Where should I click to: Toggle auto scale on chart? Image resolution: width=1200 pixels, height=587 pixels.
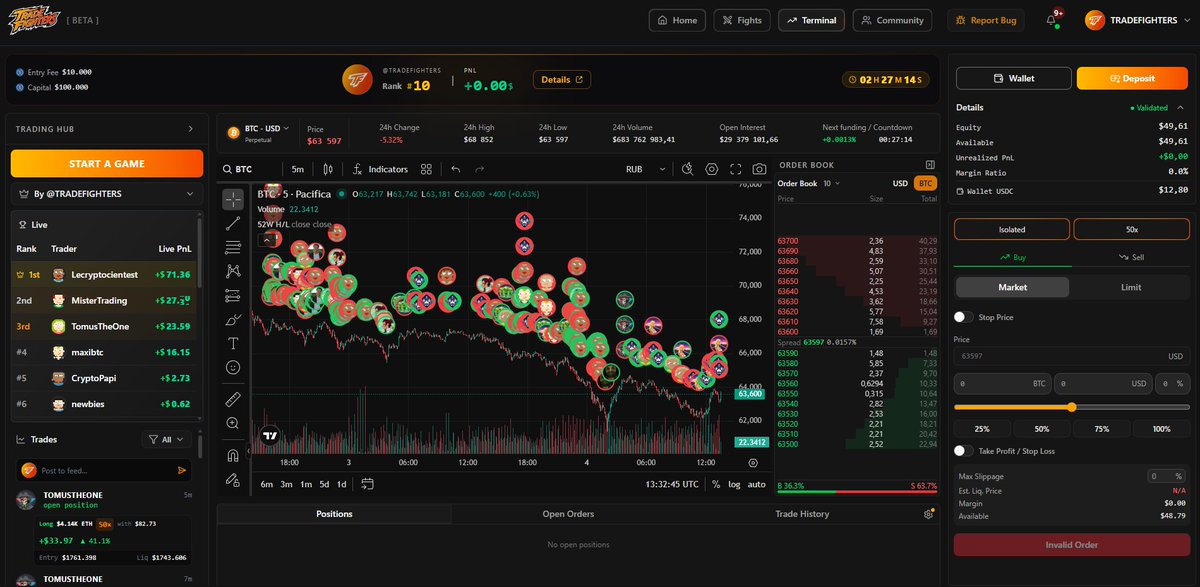point(757,484)
